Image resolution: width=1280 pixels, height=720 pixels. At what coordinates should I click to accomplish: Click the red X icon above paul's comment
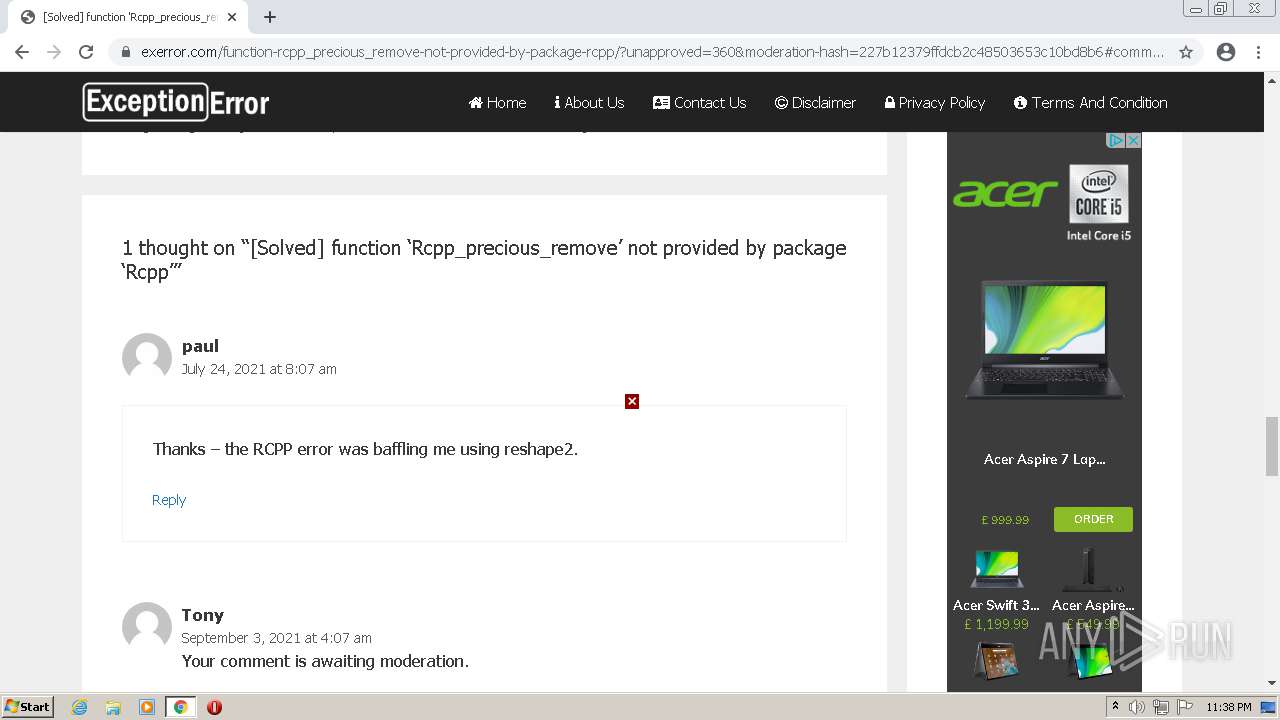(632, 401)
